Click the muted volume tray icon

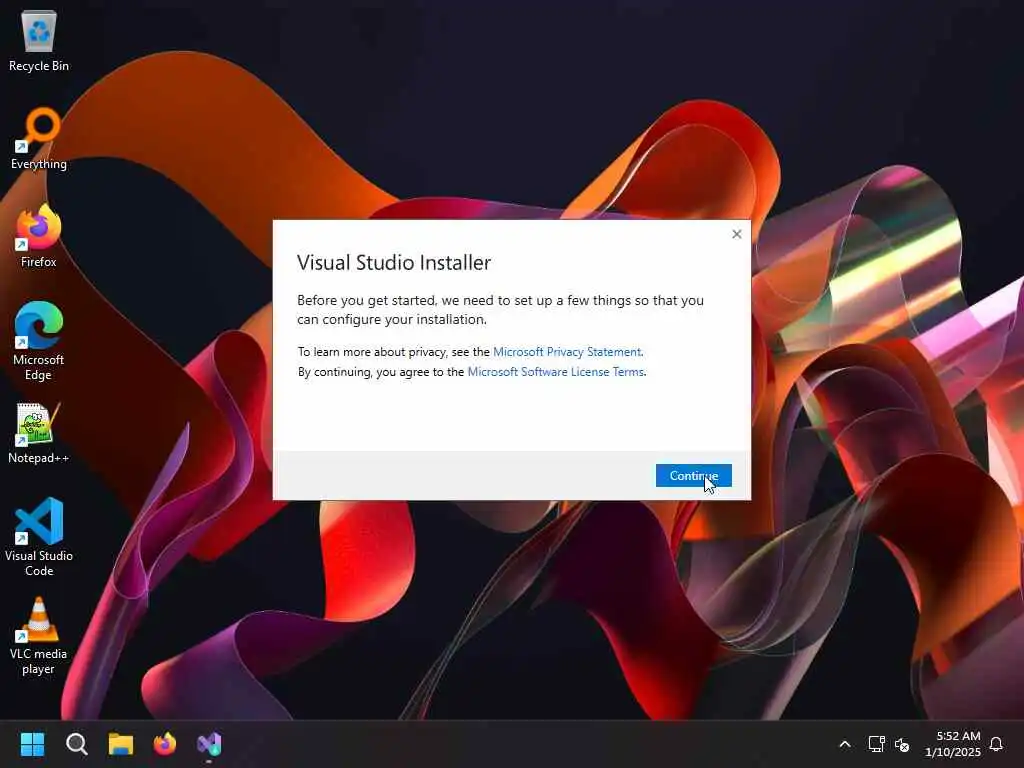click(902, 744)
